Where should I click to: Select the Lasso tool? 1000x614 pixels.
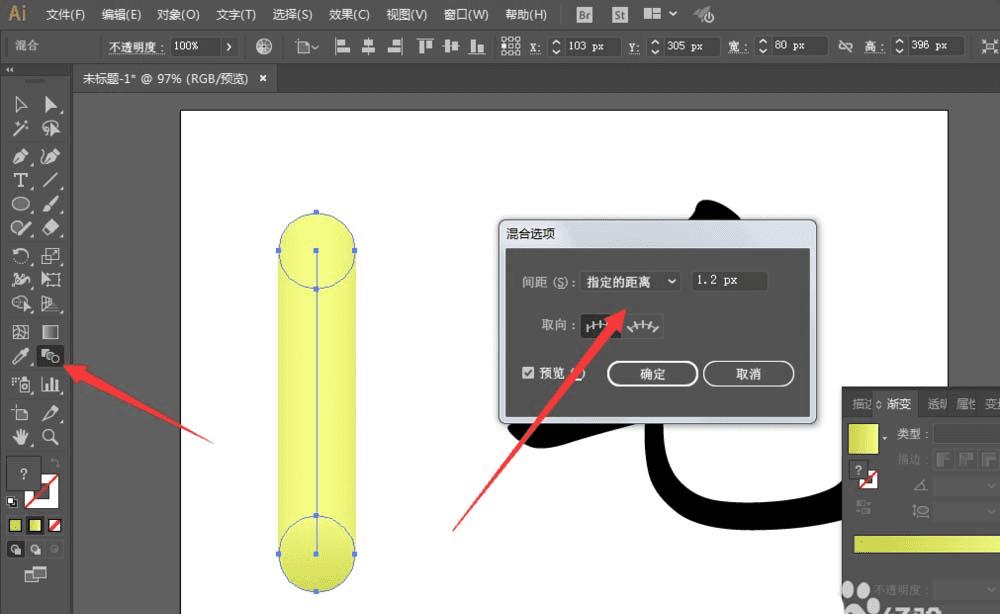50,129
